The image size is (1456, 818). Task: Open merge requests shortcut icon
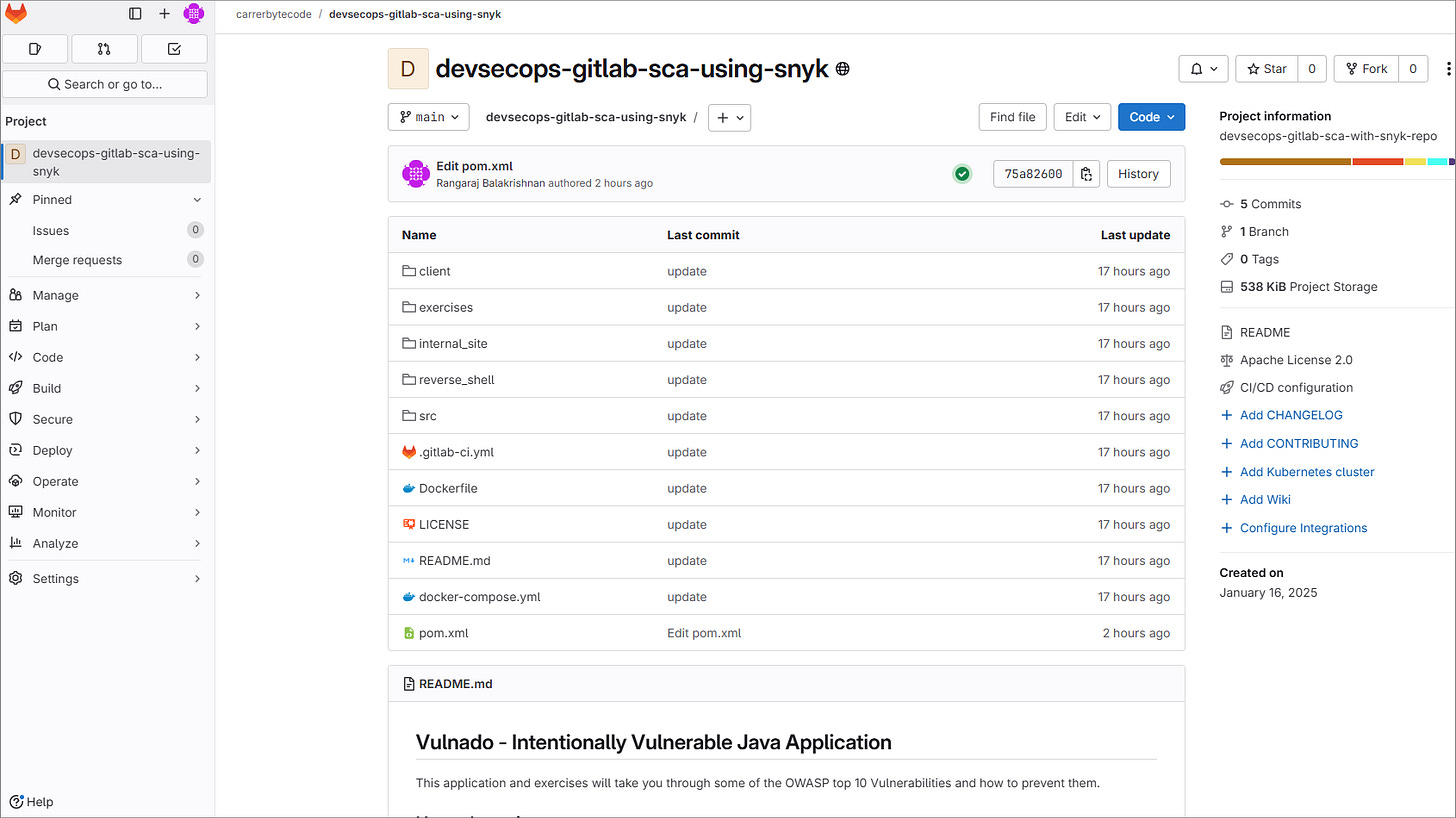pyautogui.click(x=104, y=48)
